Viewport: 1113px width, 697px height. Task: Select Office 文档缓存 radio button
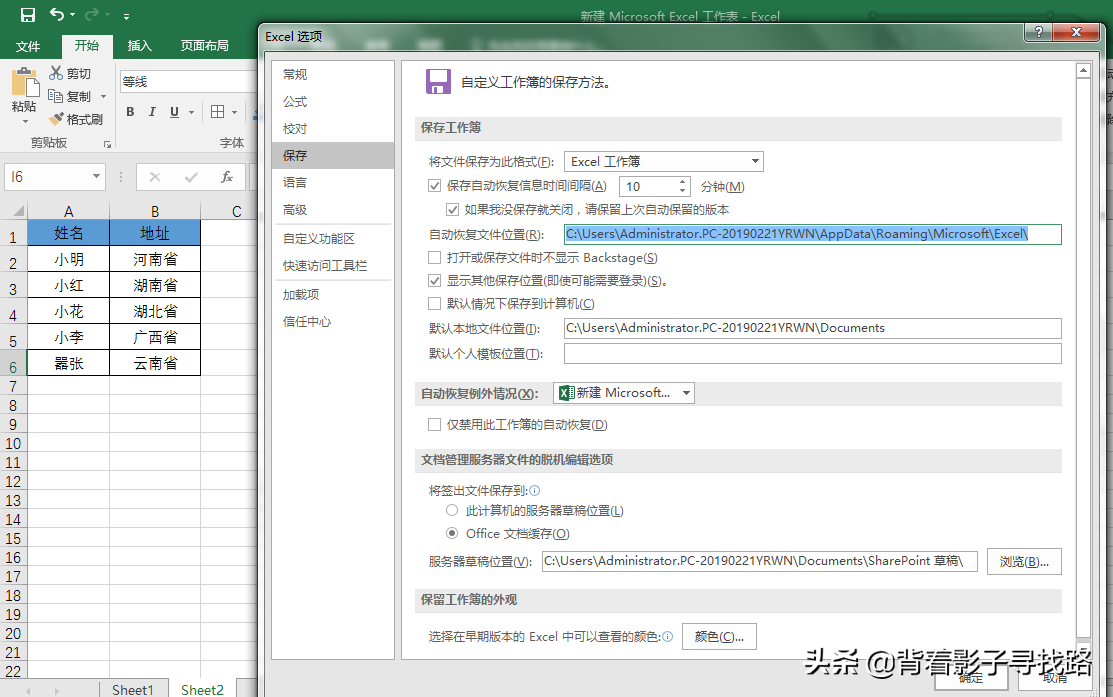tap(452, 533)
